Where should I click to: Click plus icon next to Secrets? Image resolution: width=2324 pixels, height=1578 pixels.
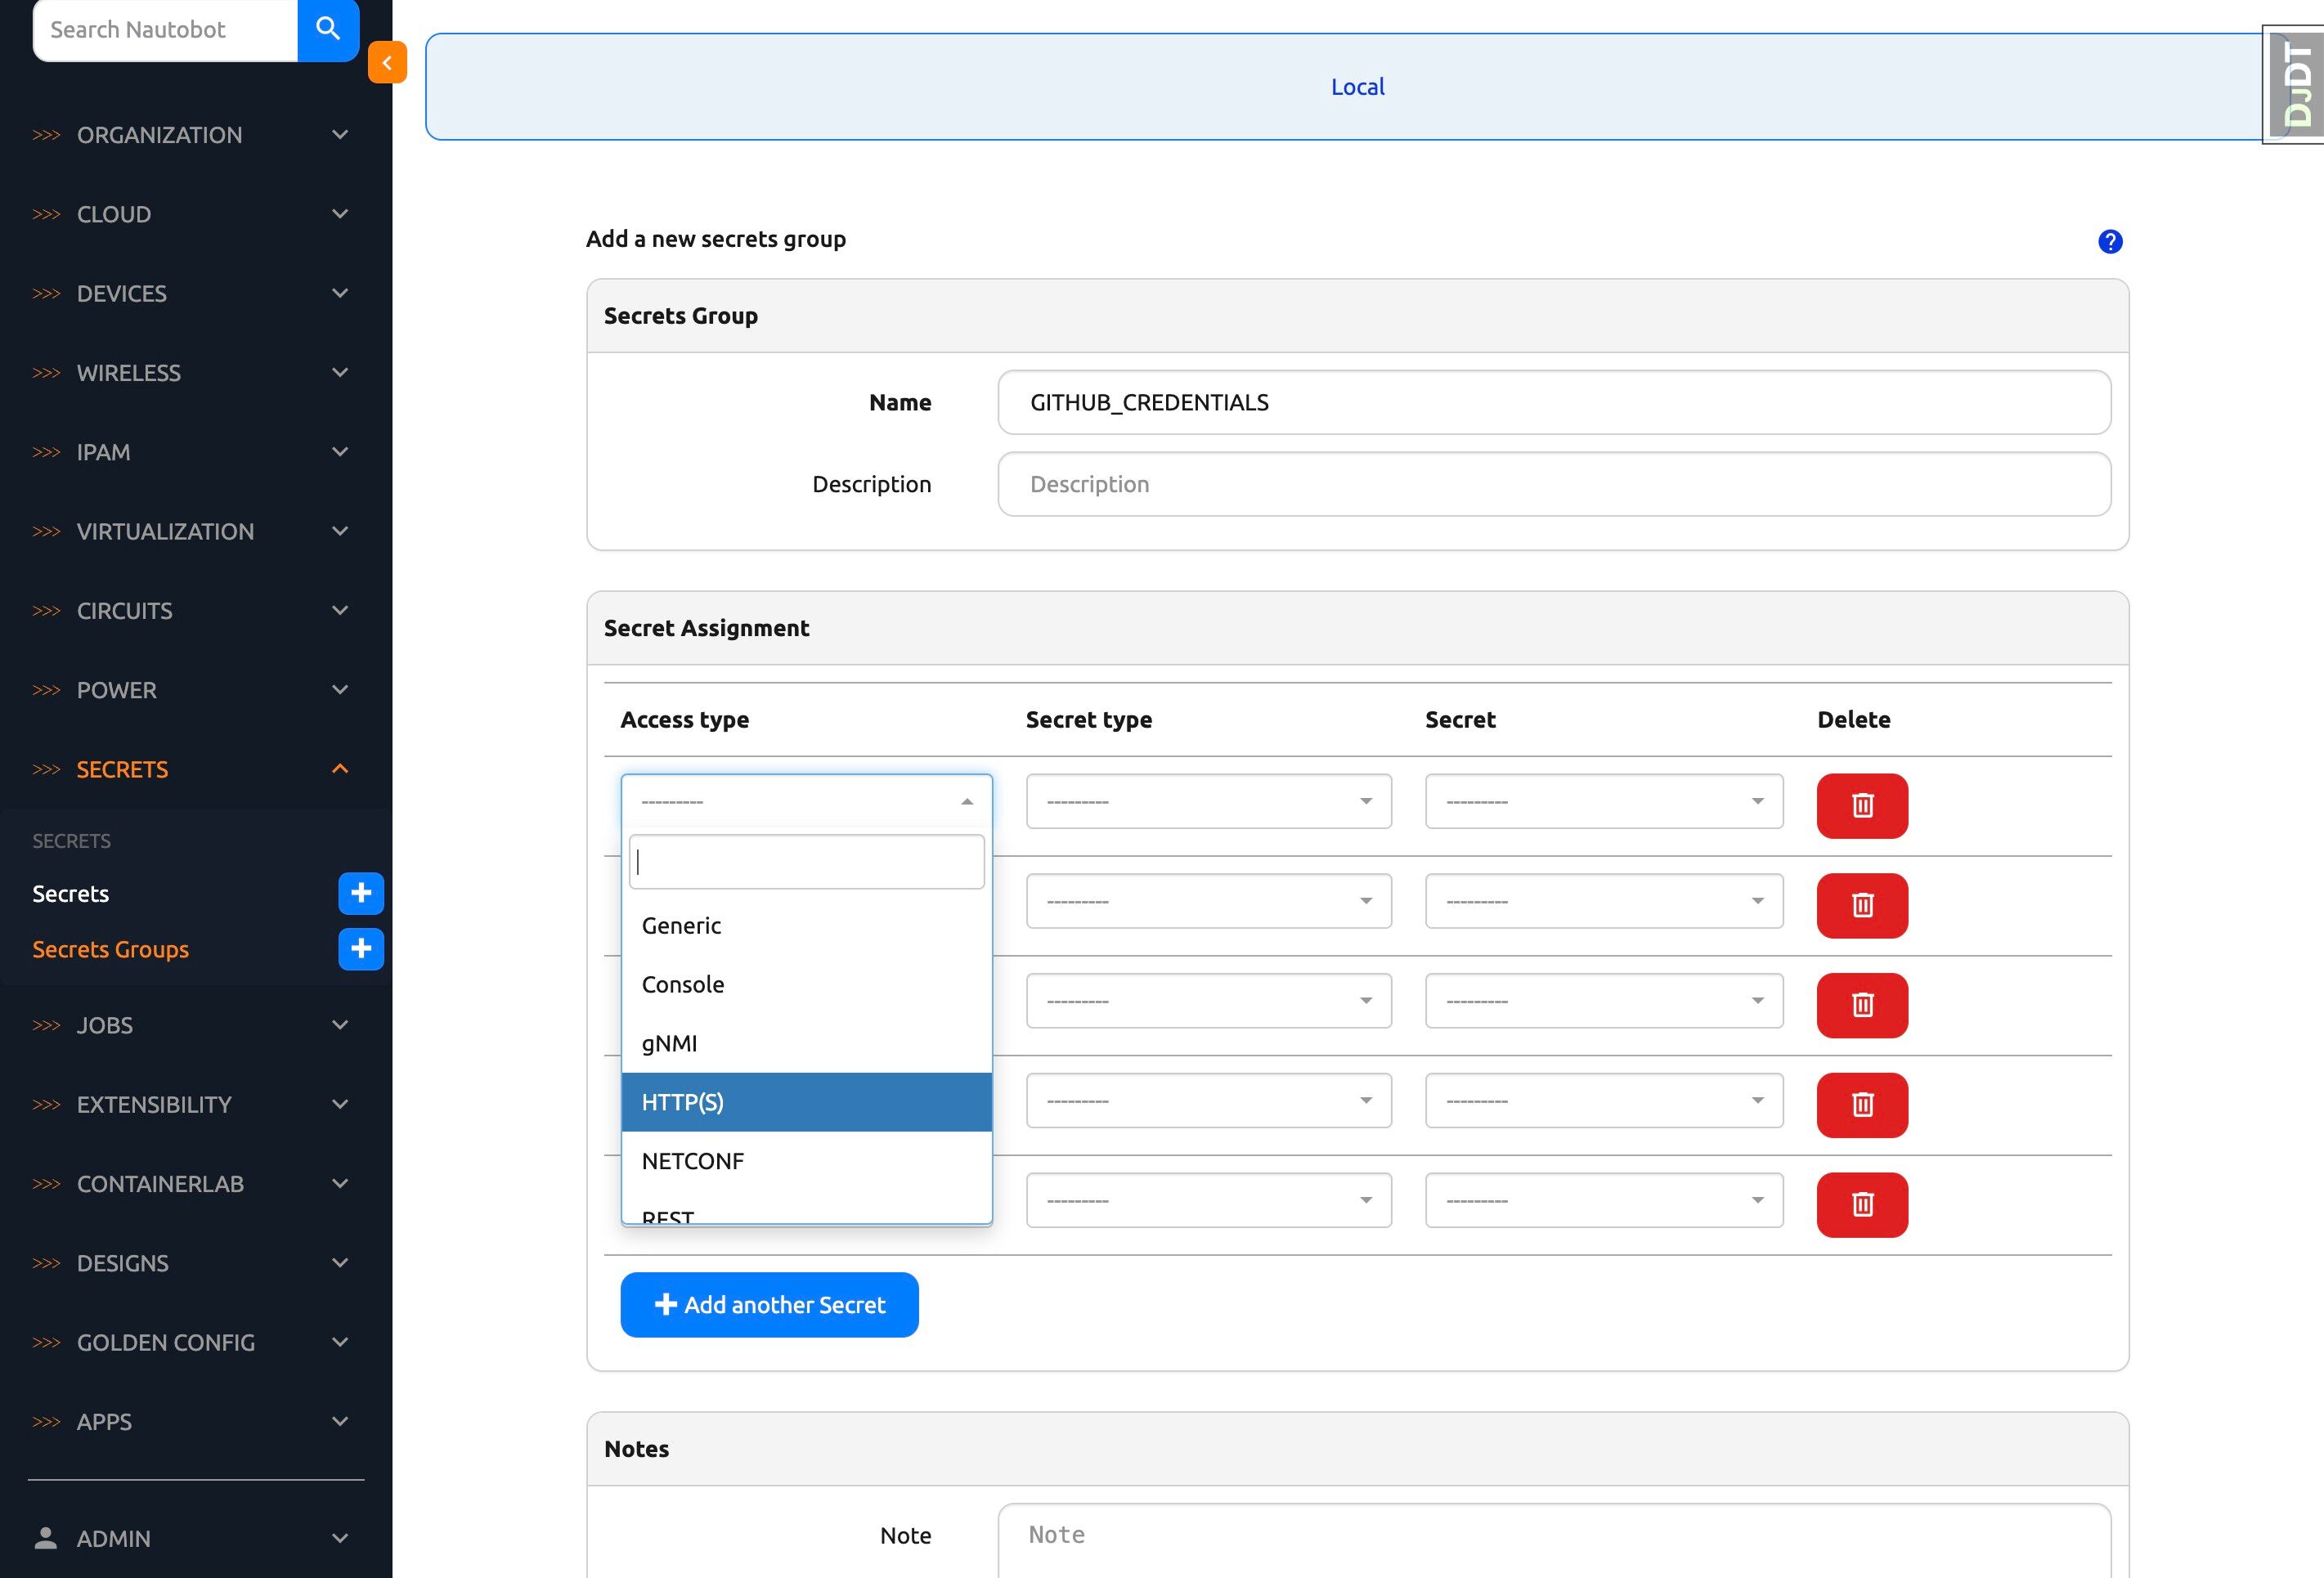click(361, 893)
